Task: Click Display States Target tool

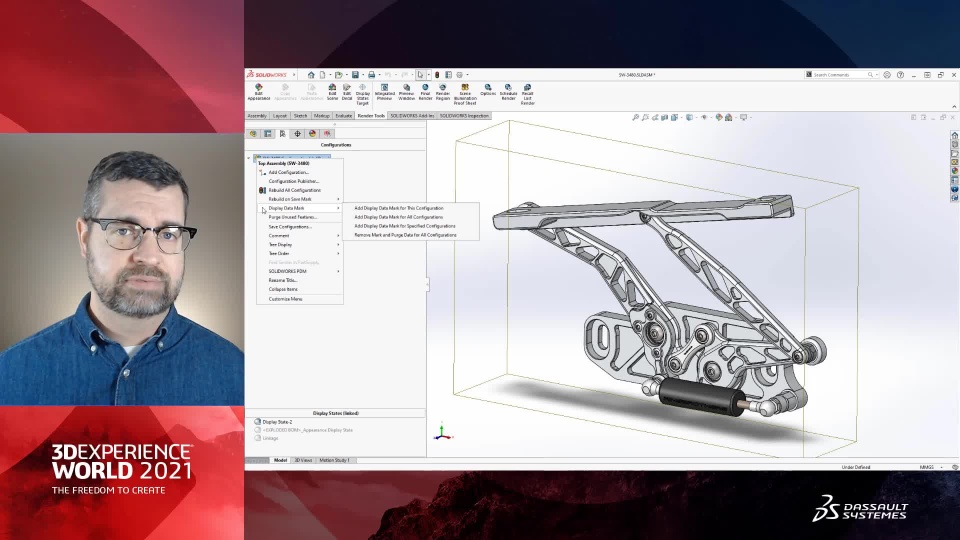Action: tap(362, 94)
